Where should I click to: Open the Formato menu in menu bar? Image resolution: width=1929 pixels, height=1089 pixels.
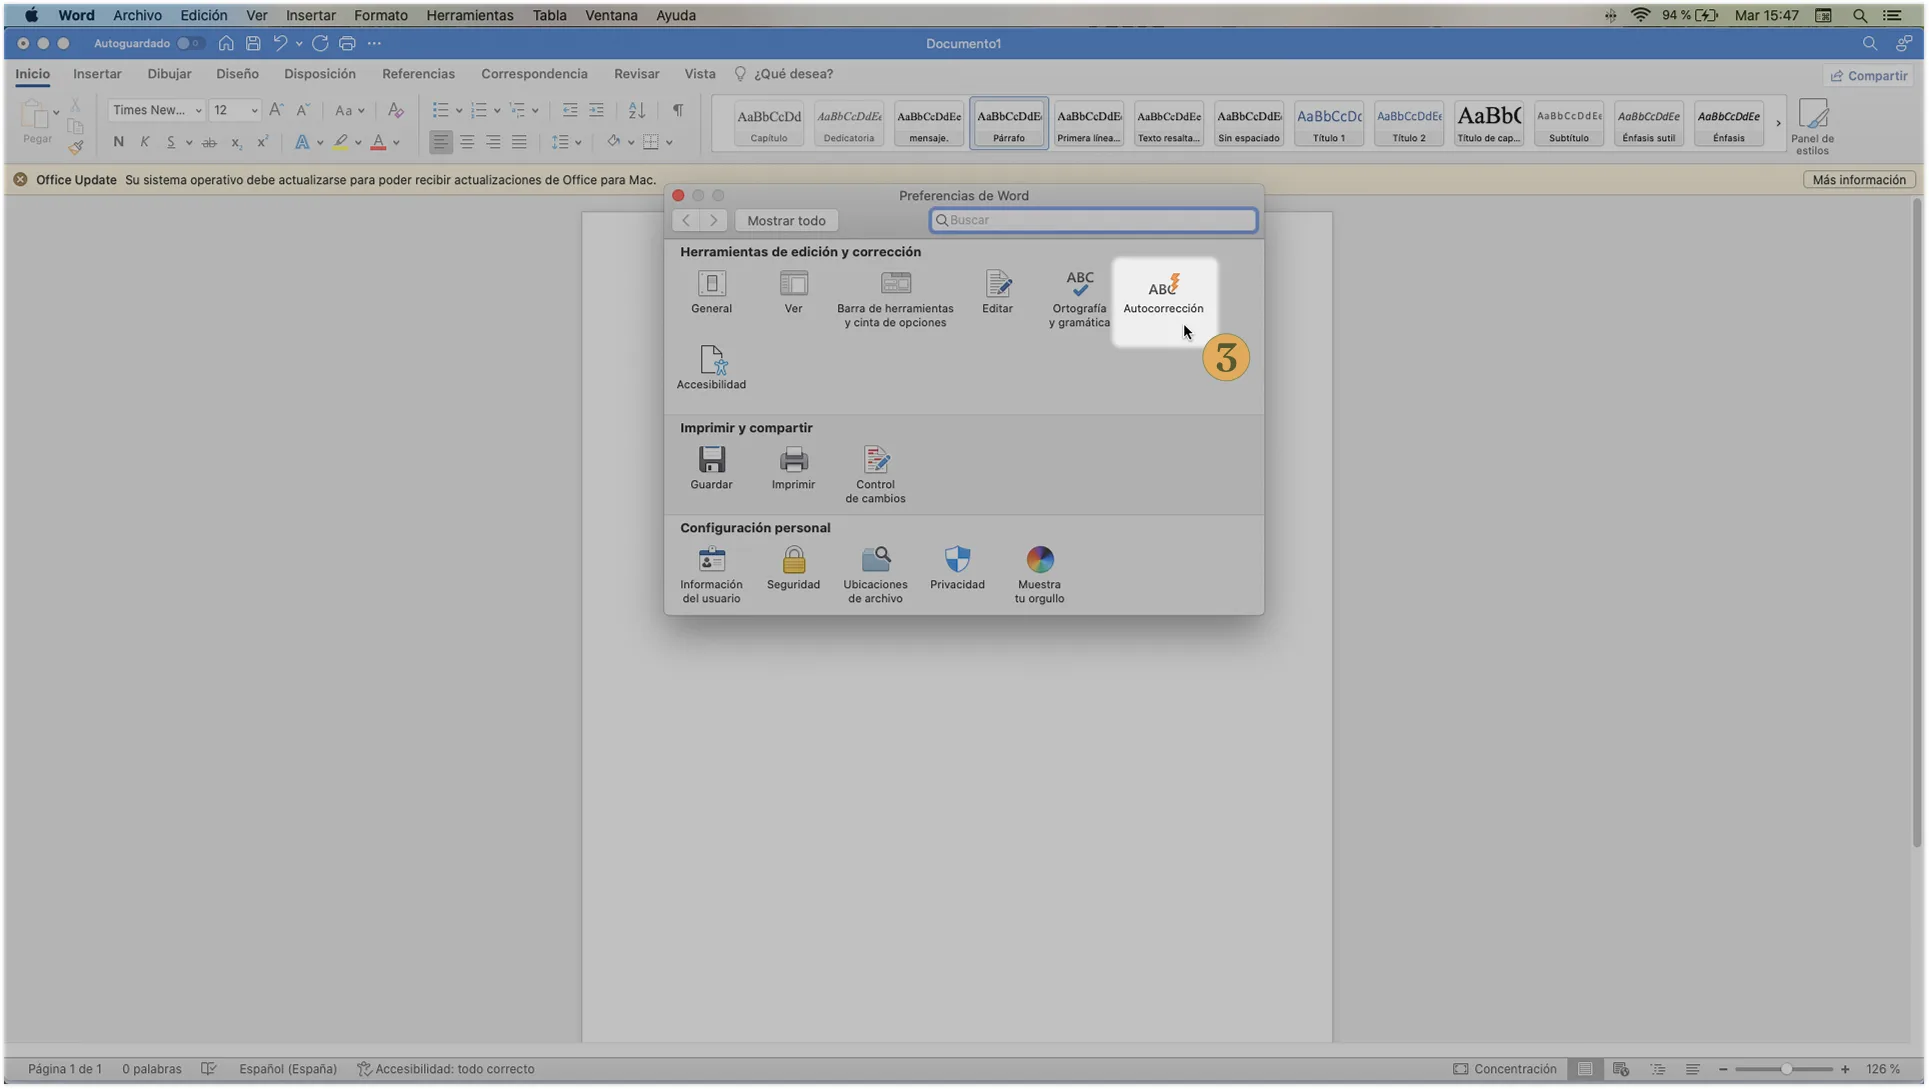[x=380, y=15]
